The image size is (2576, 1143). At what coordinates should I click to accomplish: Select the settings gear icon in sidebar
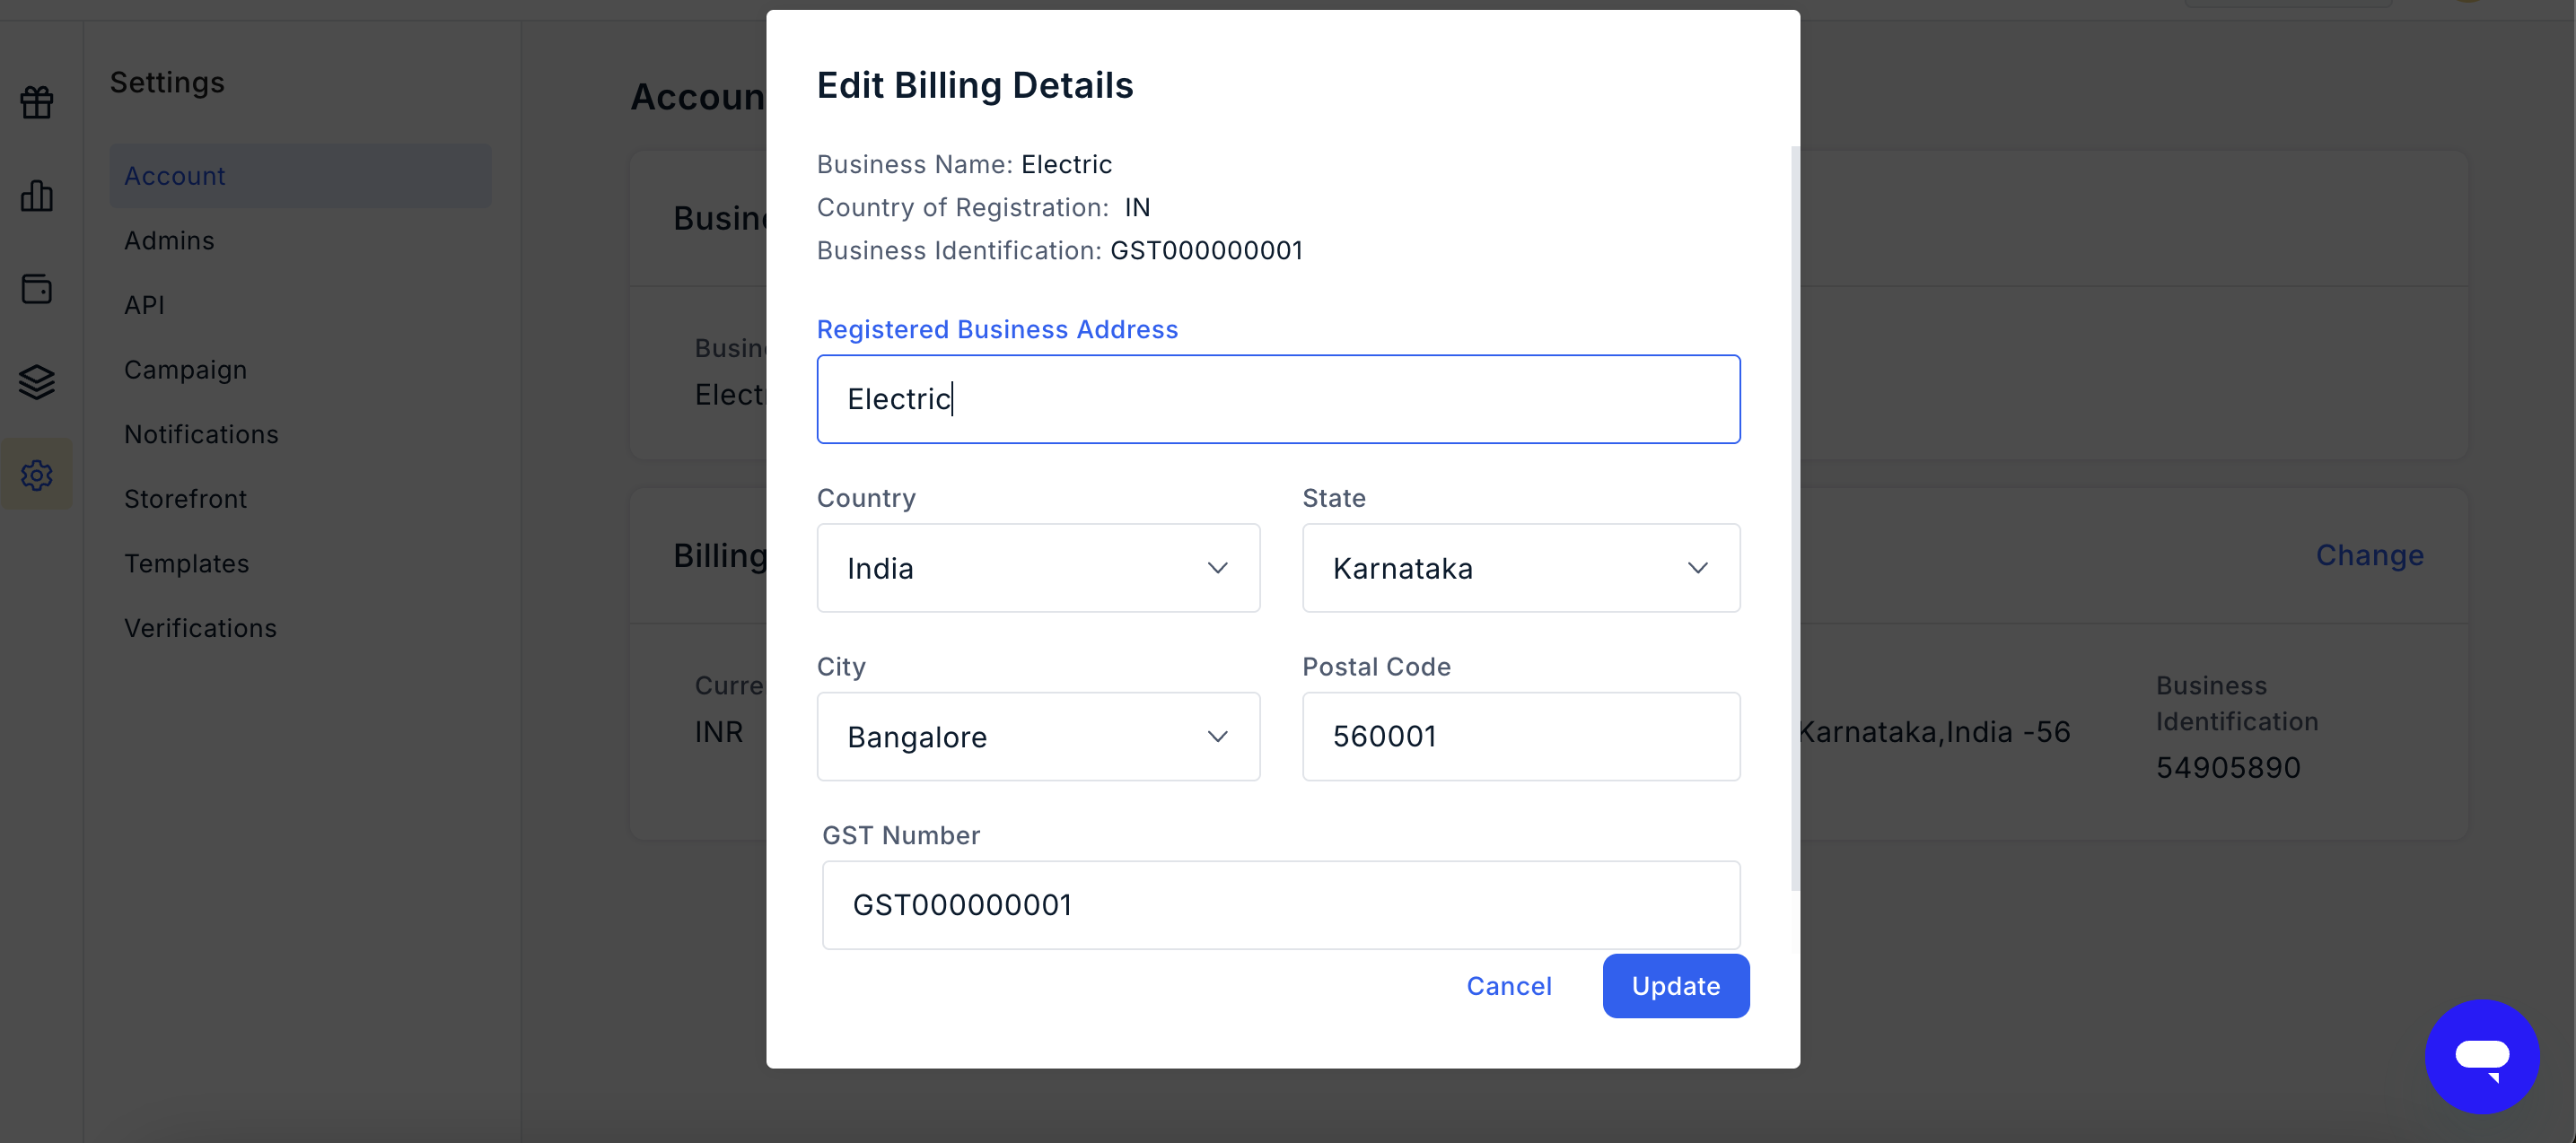click(37, 475)
